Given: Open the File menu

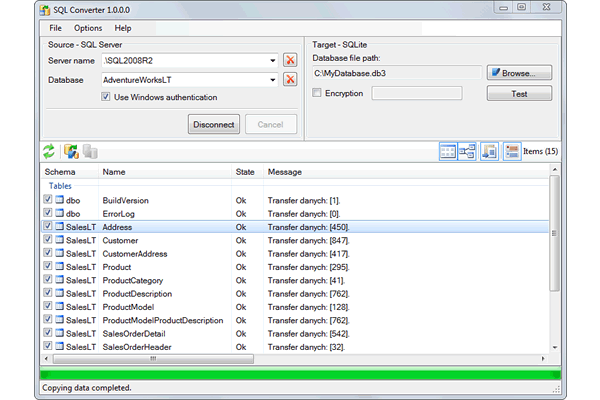Looking at the screenshot, I should 55,28.
